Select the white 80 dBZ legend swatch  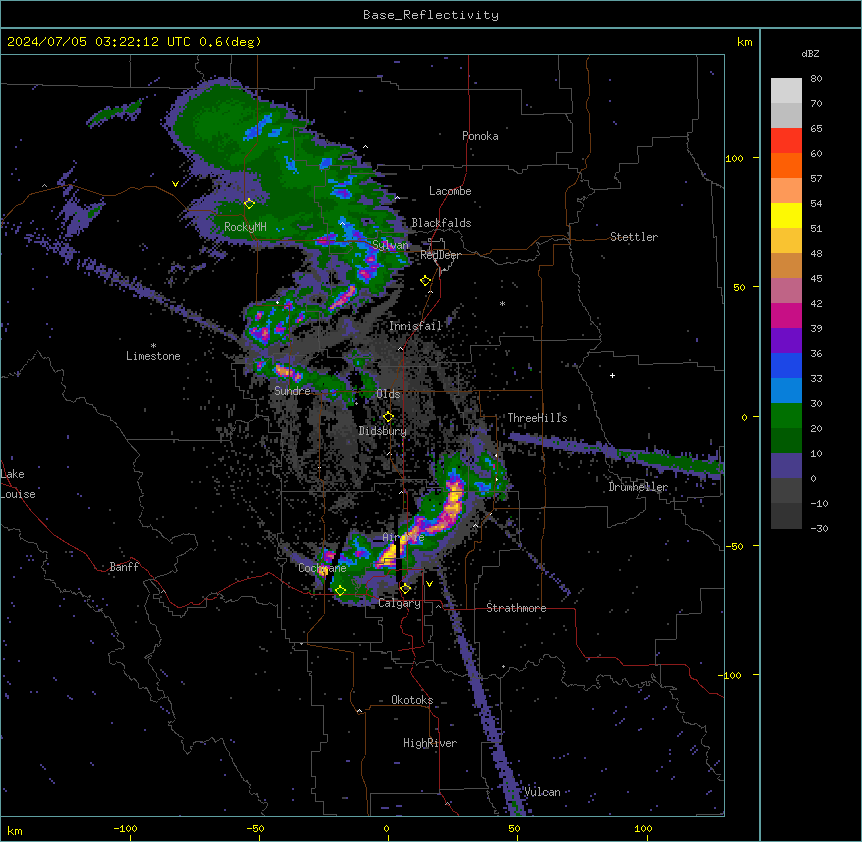(786, 91)
